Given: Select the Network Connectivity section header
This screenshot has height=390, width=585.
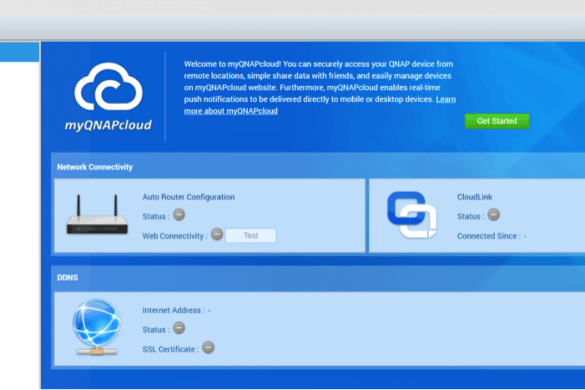Looking at the screenshot, I should coord(95,167).
